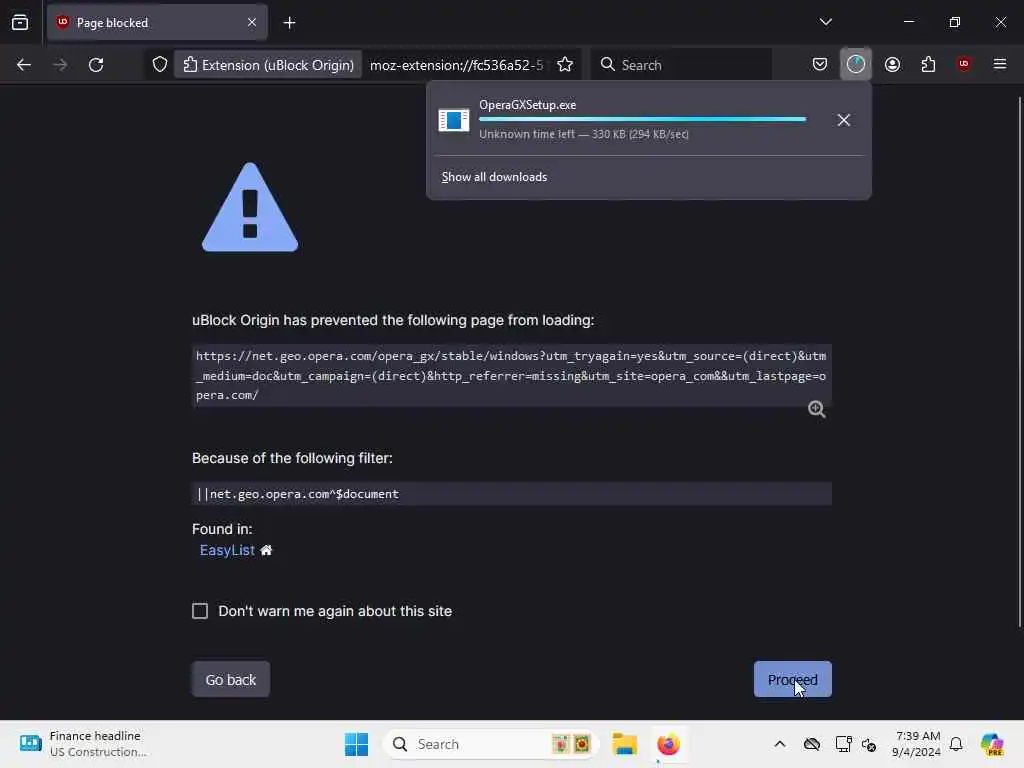Click the blocked net.geo.opera.com URL text
This screenshot has width=1024, height=768.
tap(511, 375)
